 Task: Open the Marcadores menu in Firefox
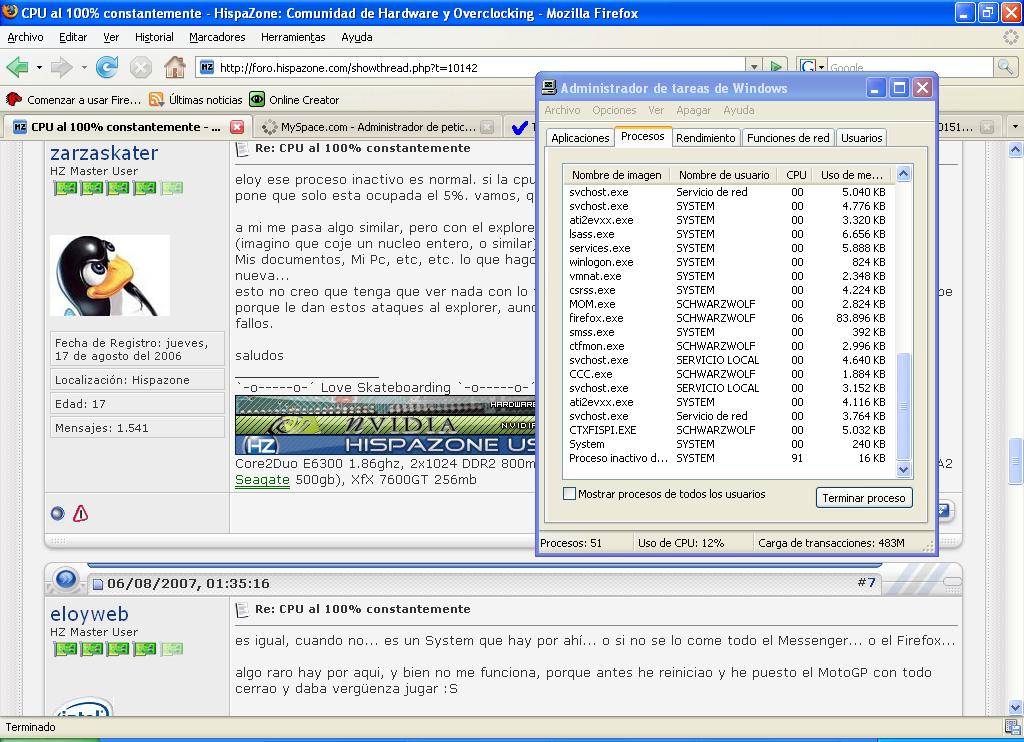click(217, 37)
